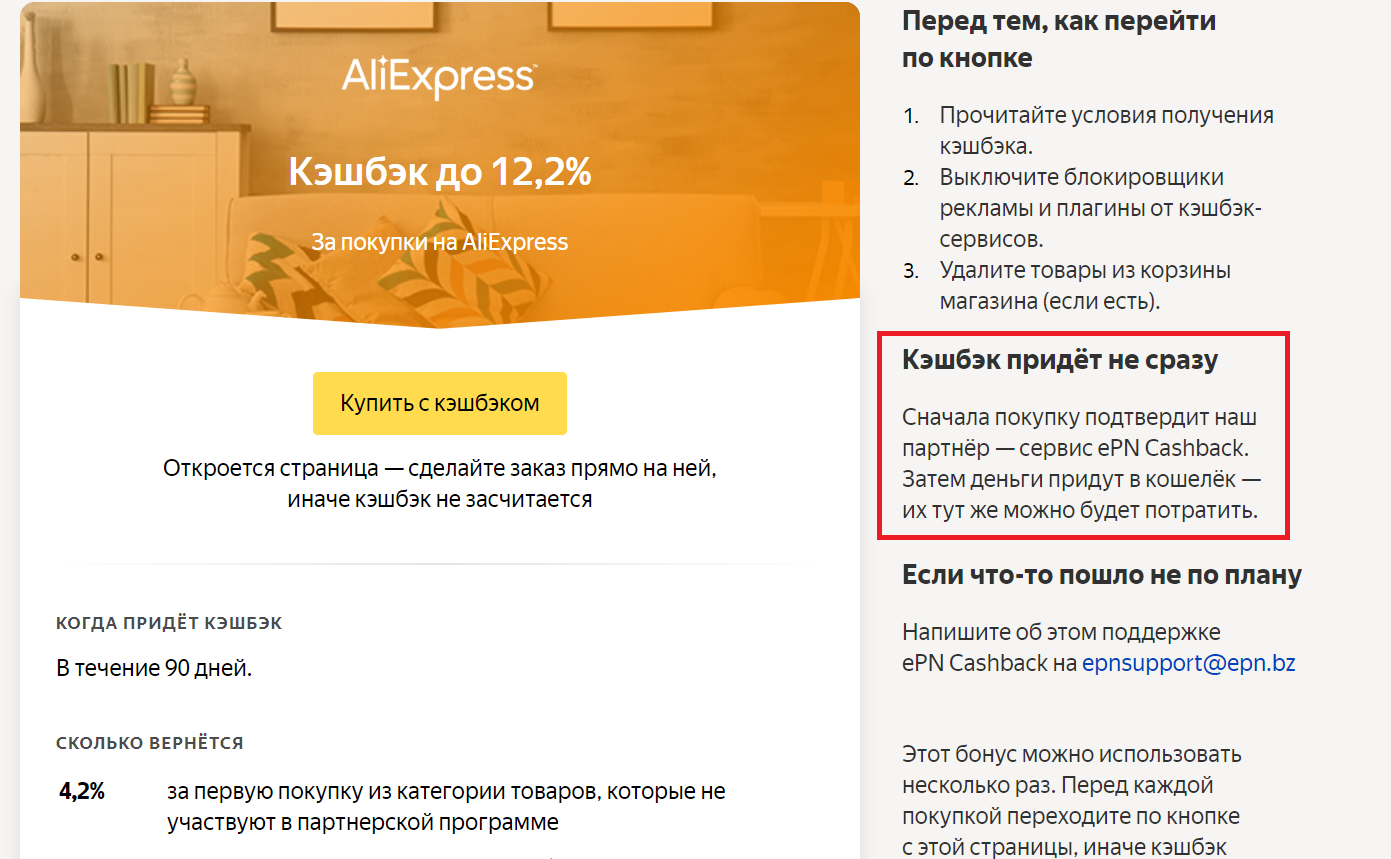Image resolution: width=1391 pixels, height=859 pixels.
Task: Click the "Купить с кэшбэком" yellow button
Action: point(440,403)
